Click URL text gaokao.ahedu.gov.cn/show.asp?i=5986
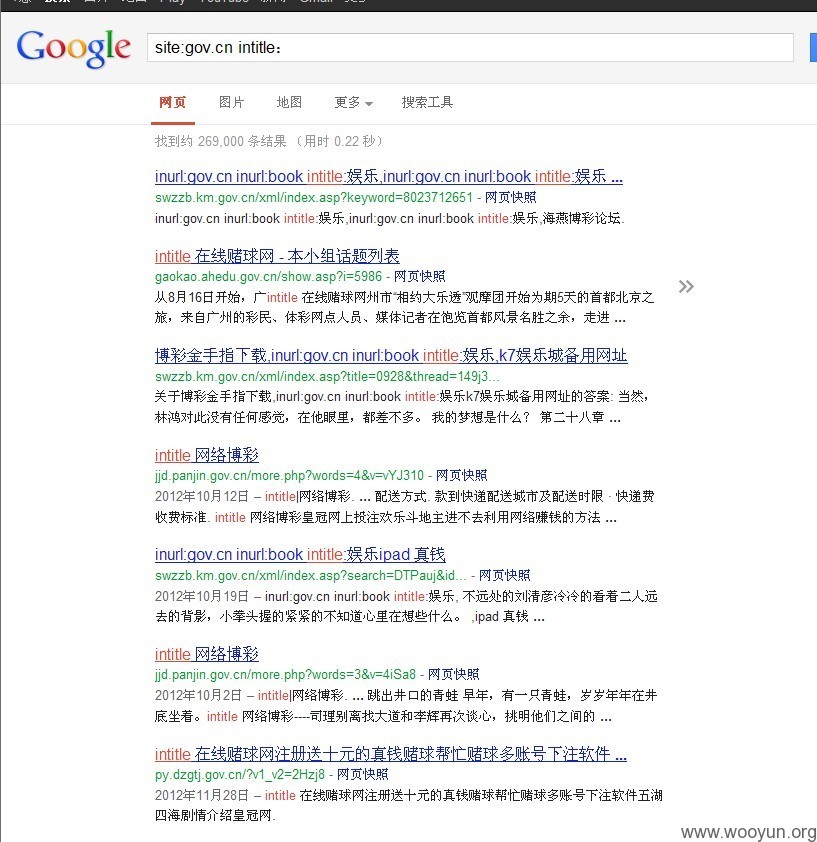Screen dimensions: 817x842 click(x=268, y=276)
